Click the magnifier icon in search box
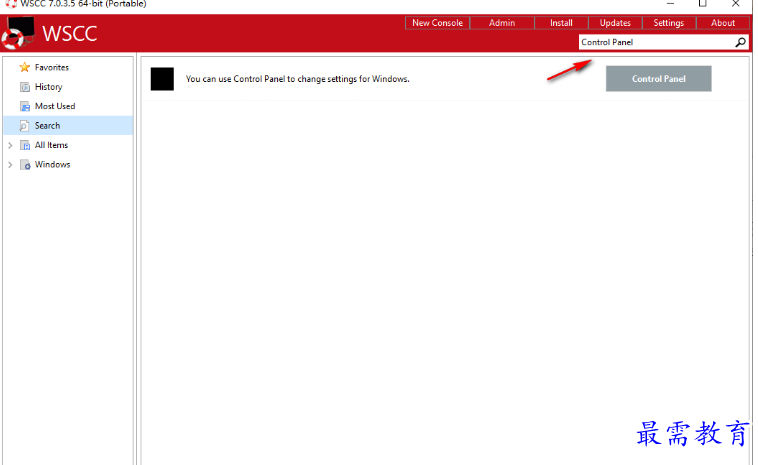The width and height of the screenshot is (758, 465). [x=740, y=43]
